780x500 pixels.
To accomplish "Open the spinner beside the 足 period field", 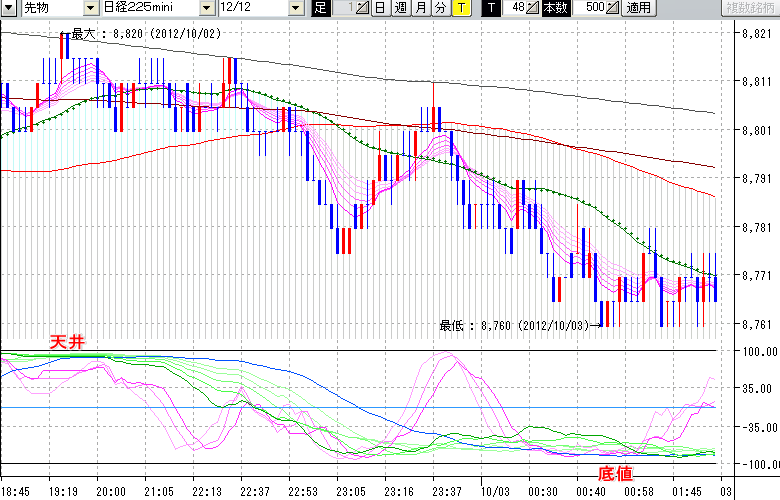I will 362,8.
